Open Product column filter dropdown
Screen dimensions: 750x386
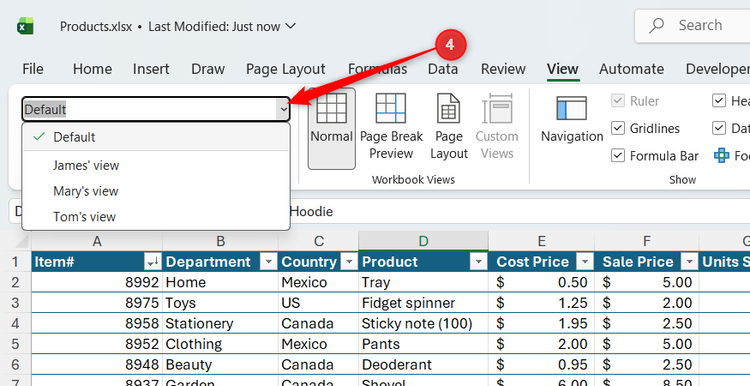pyautogui.click(x=478, y=262)
